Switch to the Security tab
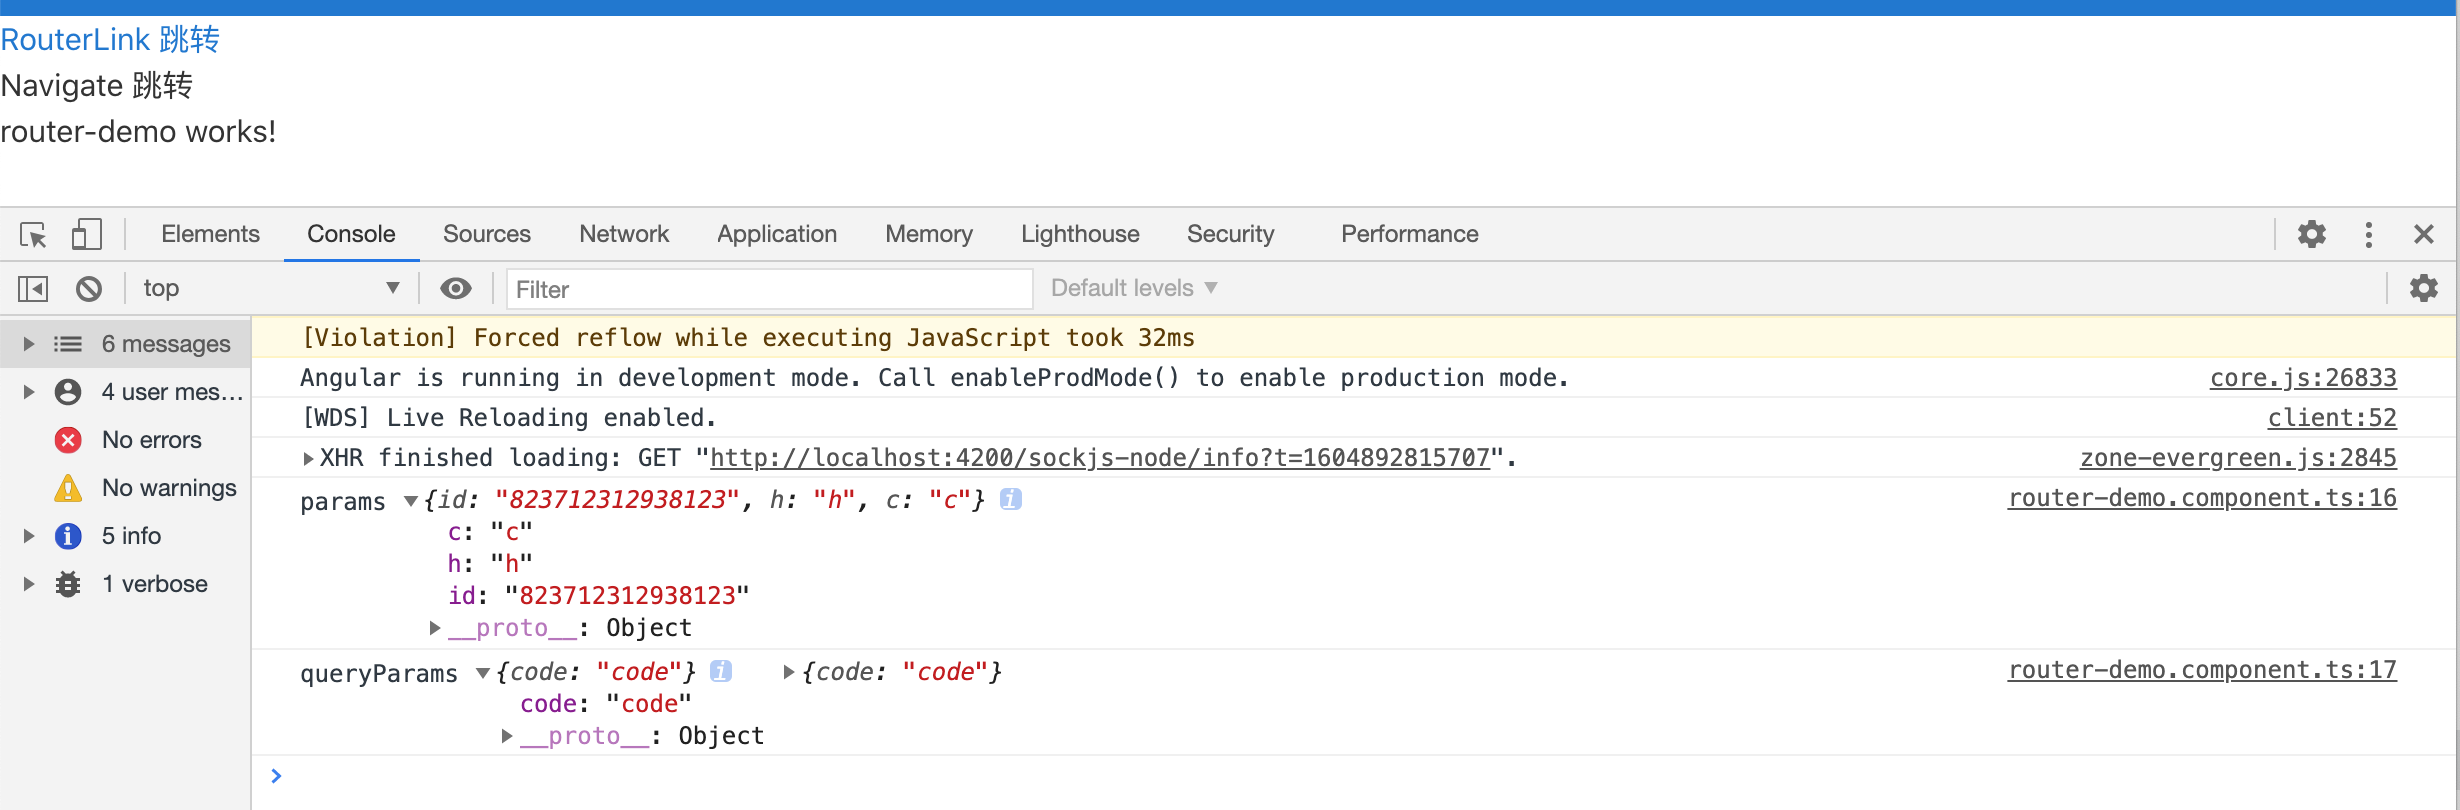This screenshot has width=2460, height=810. click(1230, 234)
